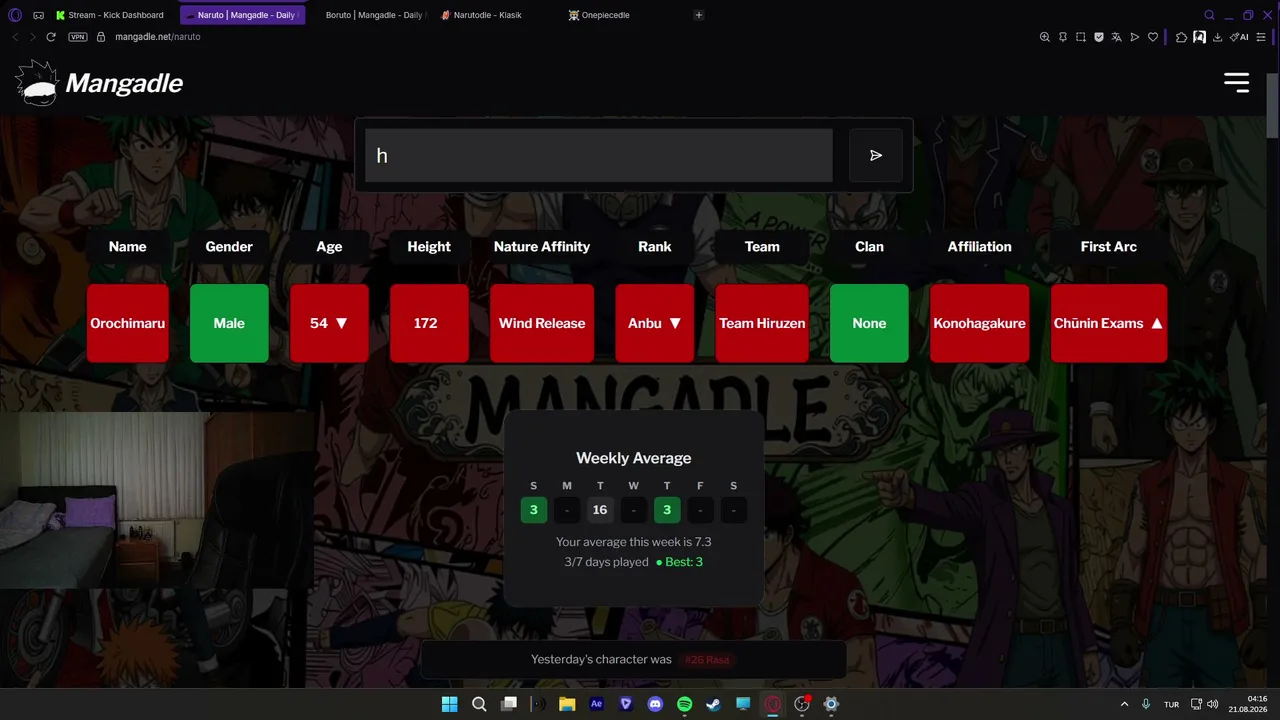Open the AI assistant button
1280x720 pixels.
click(x=1239, y=37)
